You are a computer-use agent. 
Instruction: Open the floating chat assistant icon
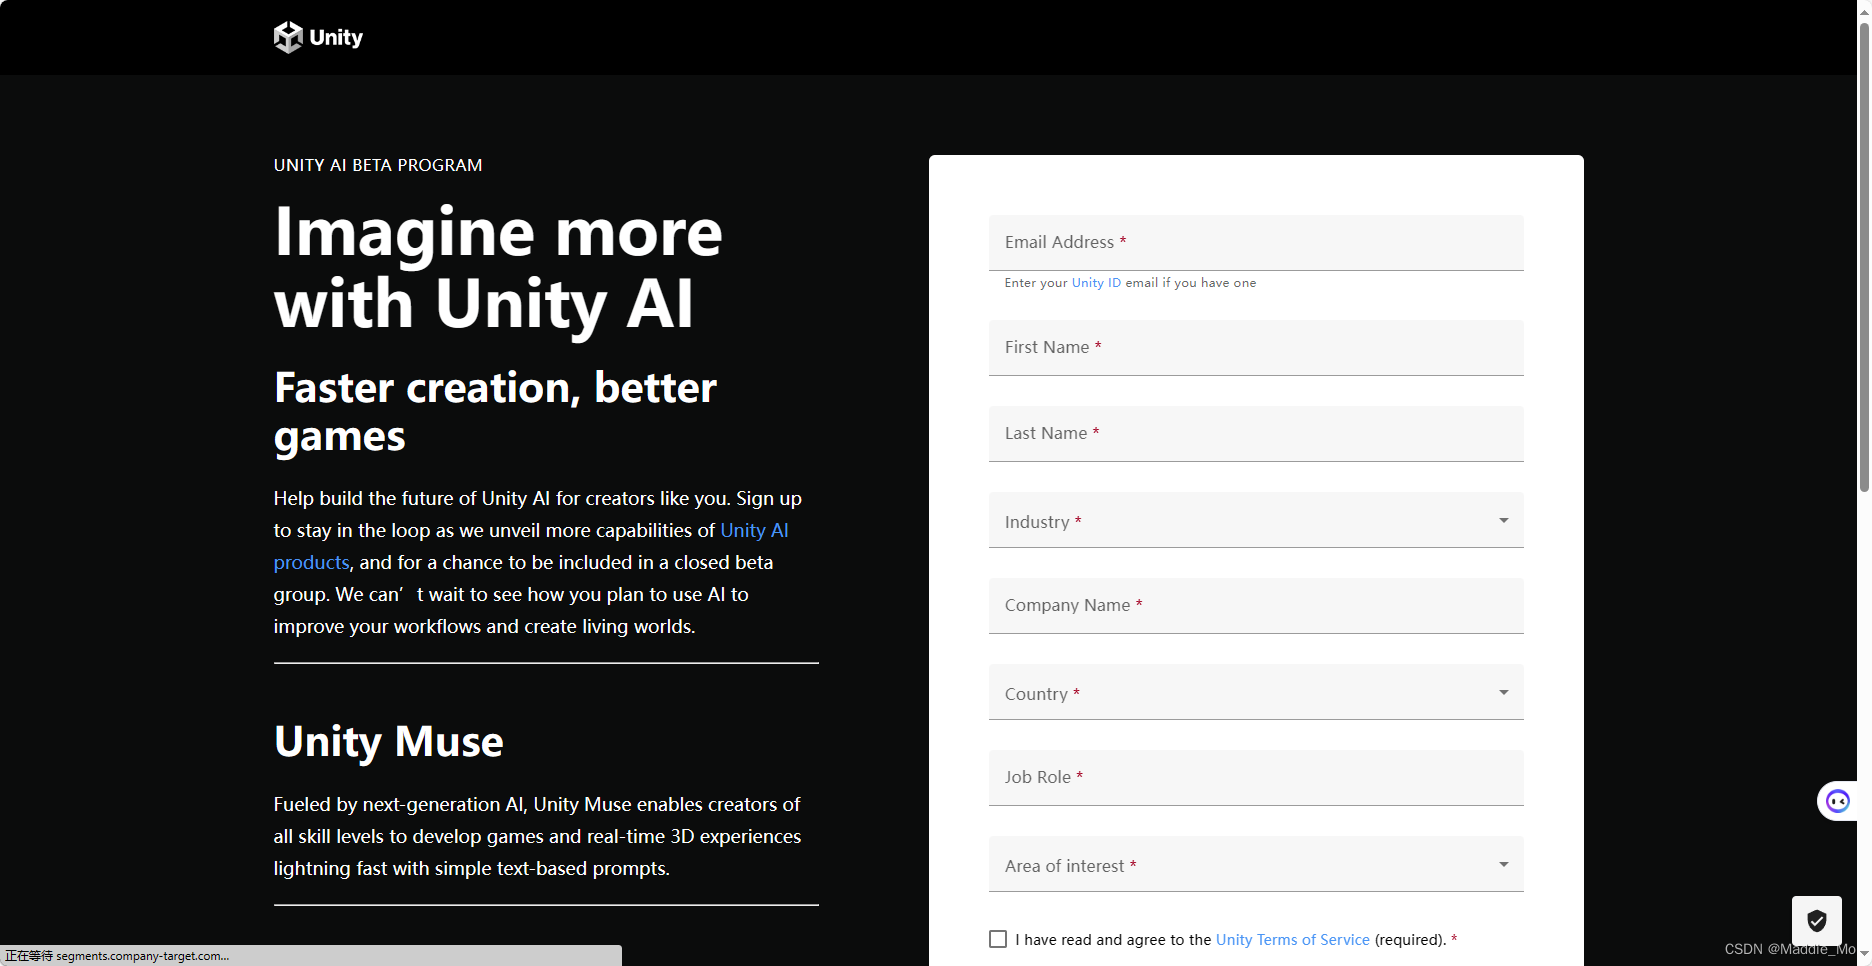coord(1838,801)
